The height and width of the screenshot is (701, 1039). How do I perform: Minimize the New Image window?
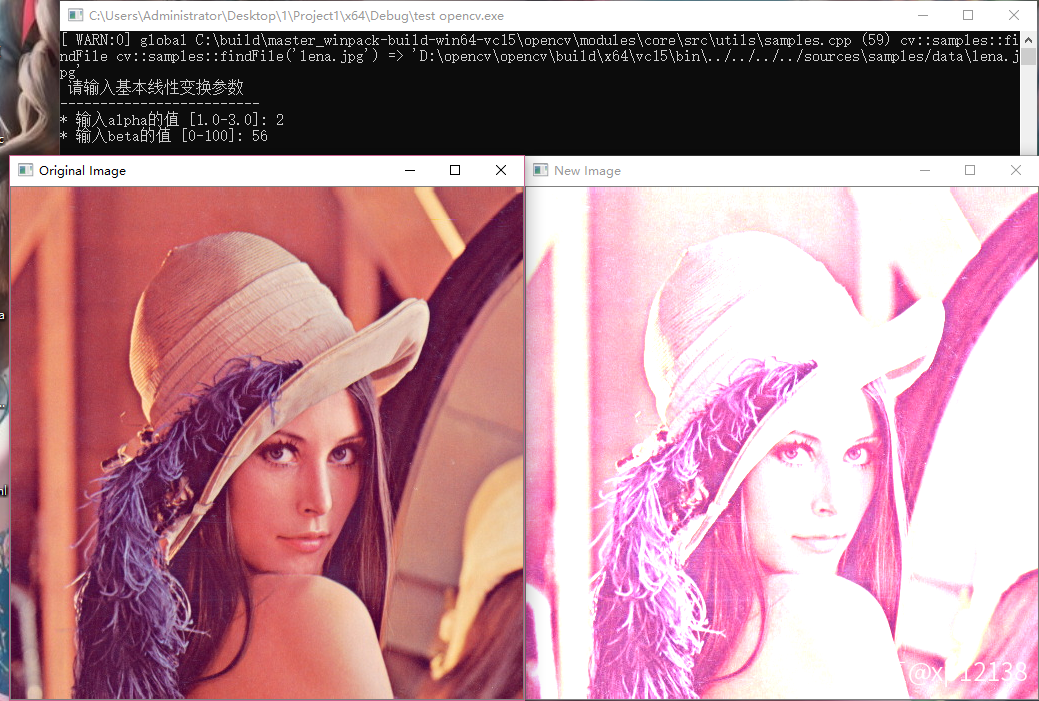(925, 170)
